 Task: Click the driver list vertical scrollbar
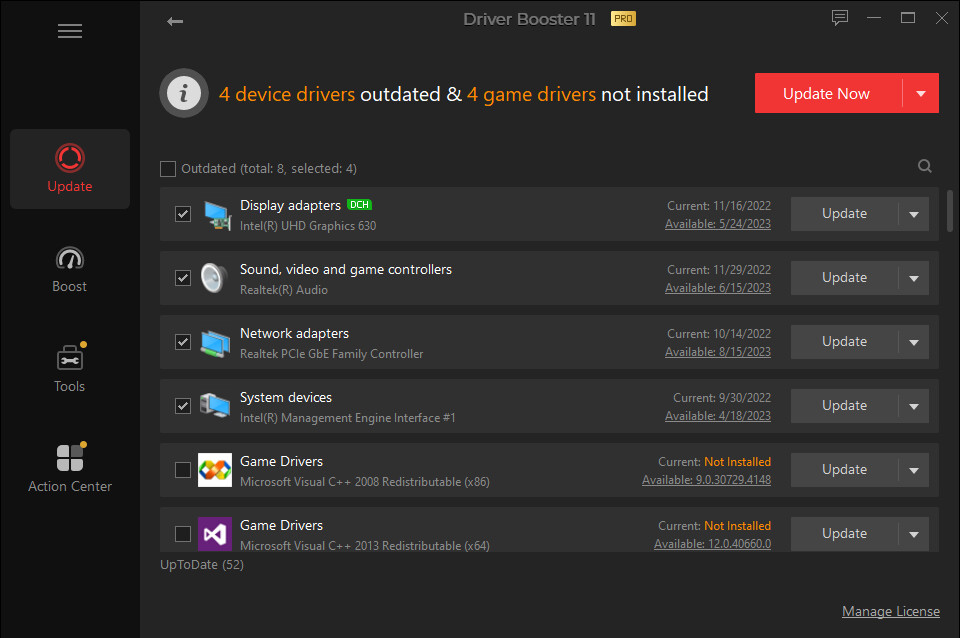[x=949, y=211]
